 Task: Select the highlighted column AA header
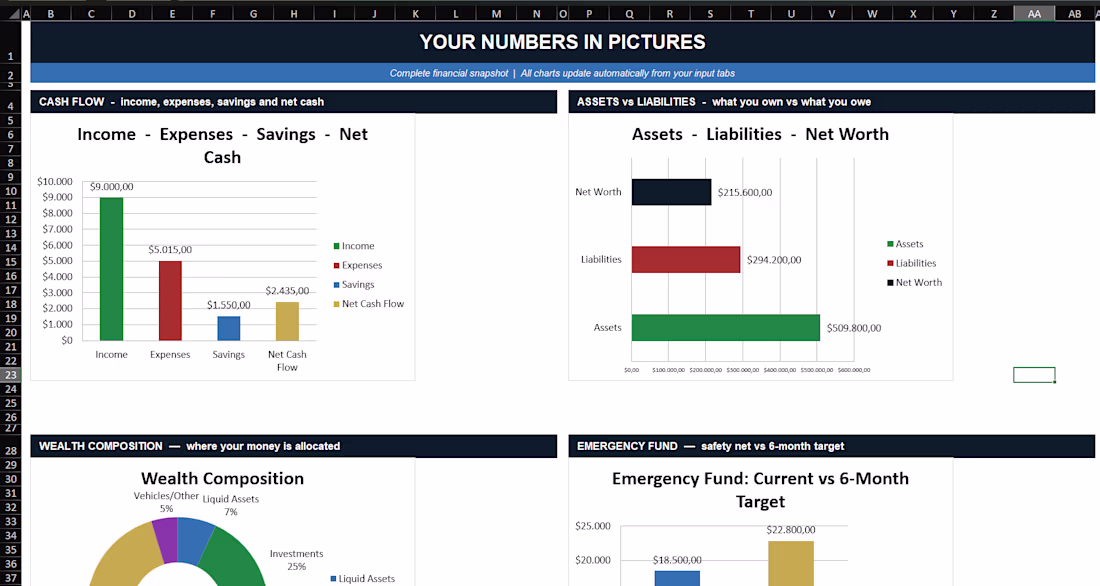click(1034, 13)
